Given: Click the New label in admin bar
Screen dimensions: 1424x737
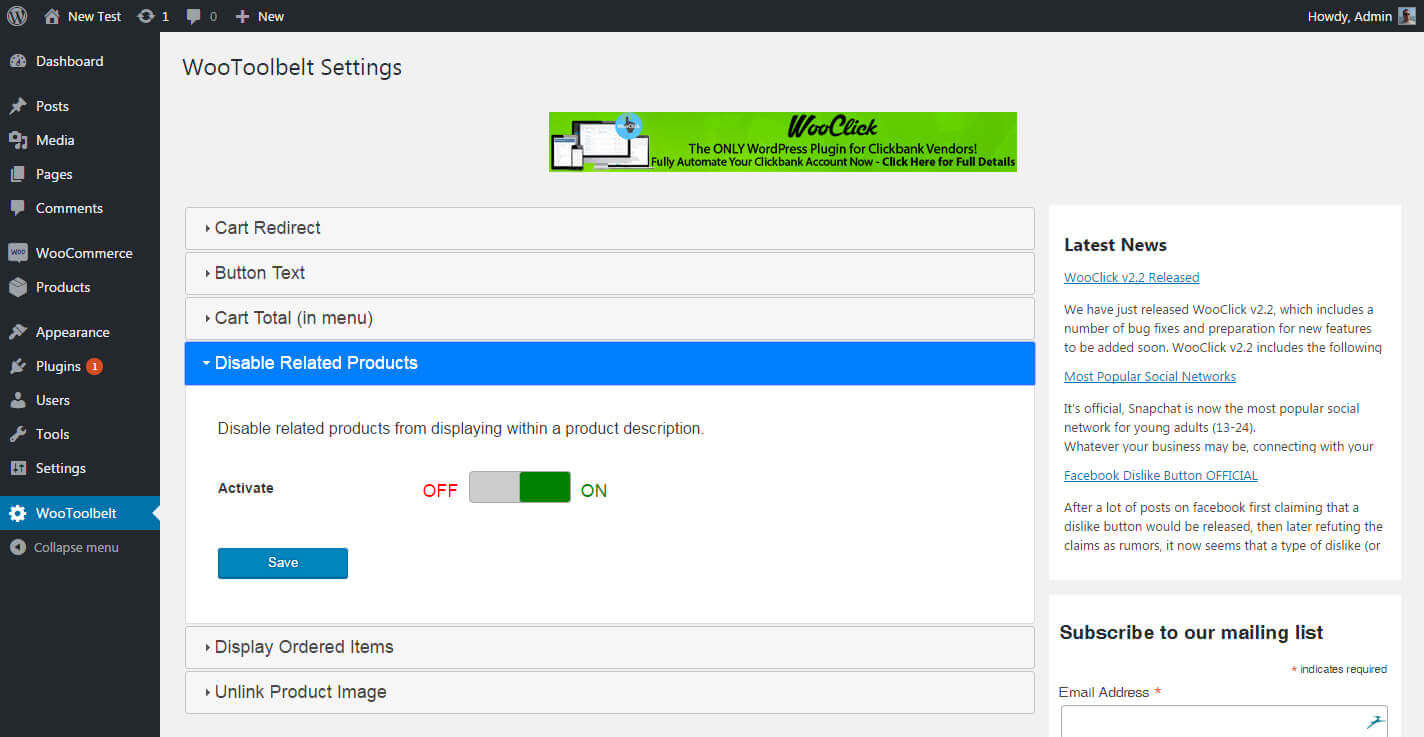Looking at the screenshot, I should tap(271, 16).
